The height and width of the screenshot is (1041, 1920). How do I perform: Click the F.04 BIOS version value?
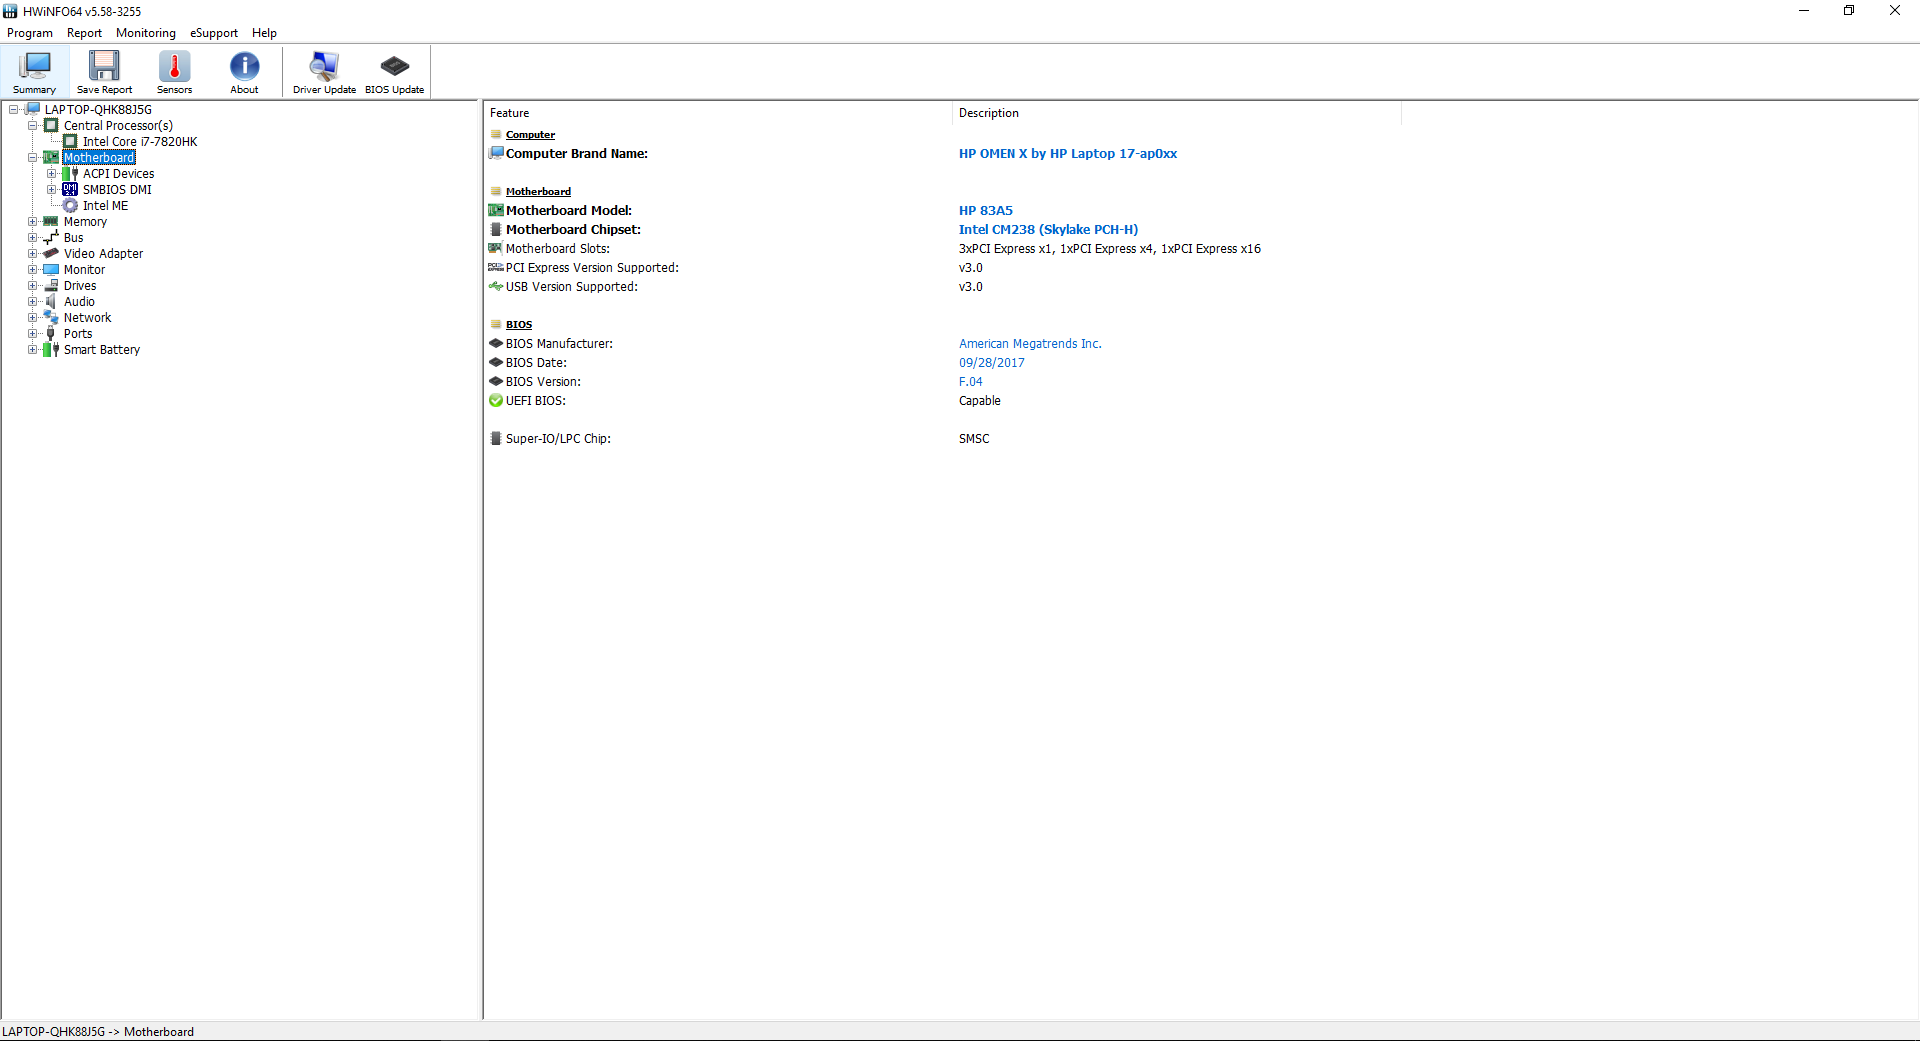tap(971, 382)
